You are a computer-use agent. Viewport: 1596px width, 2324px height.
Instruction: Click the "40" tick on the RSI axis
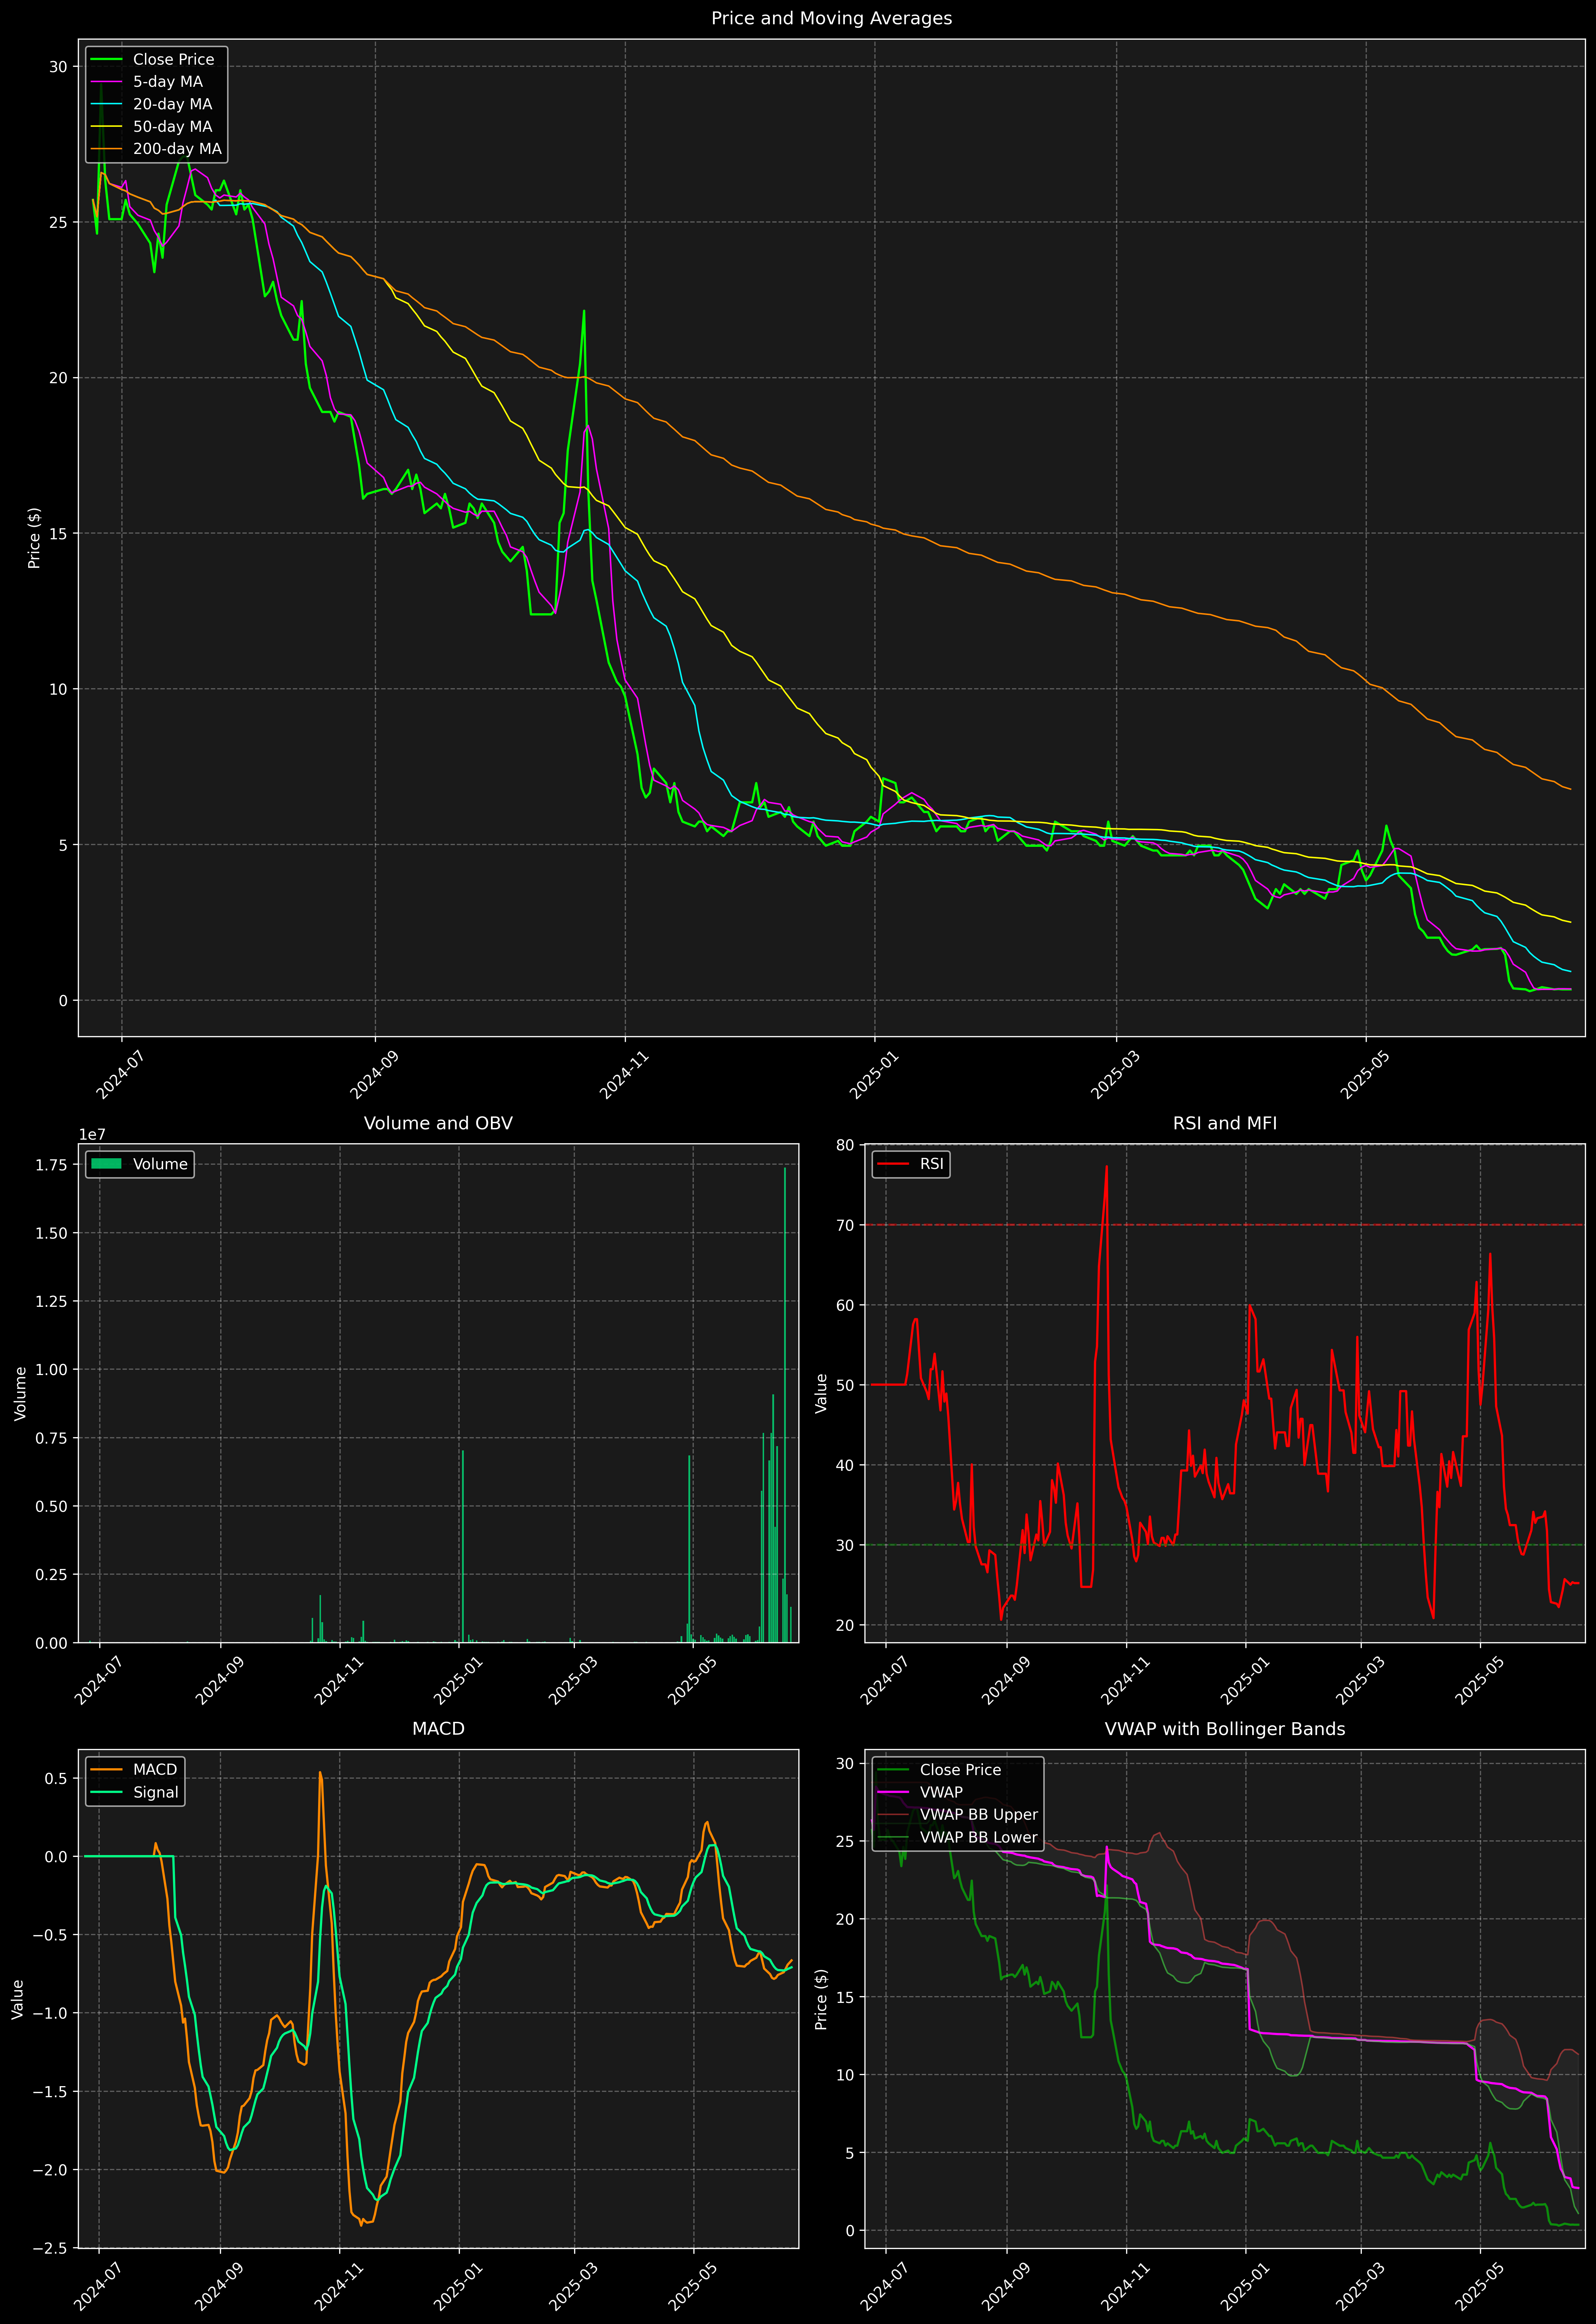point(846,1465)
